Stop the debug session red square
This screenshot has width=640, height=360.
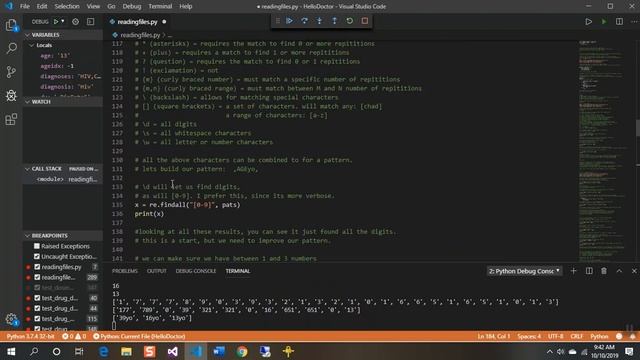pyautogui.click(x=365, y=21)
